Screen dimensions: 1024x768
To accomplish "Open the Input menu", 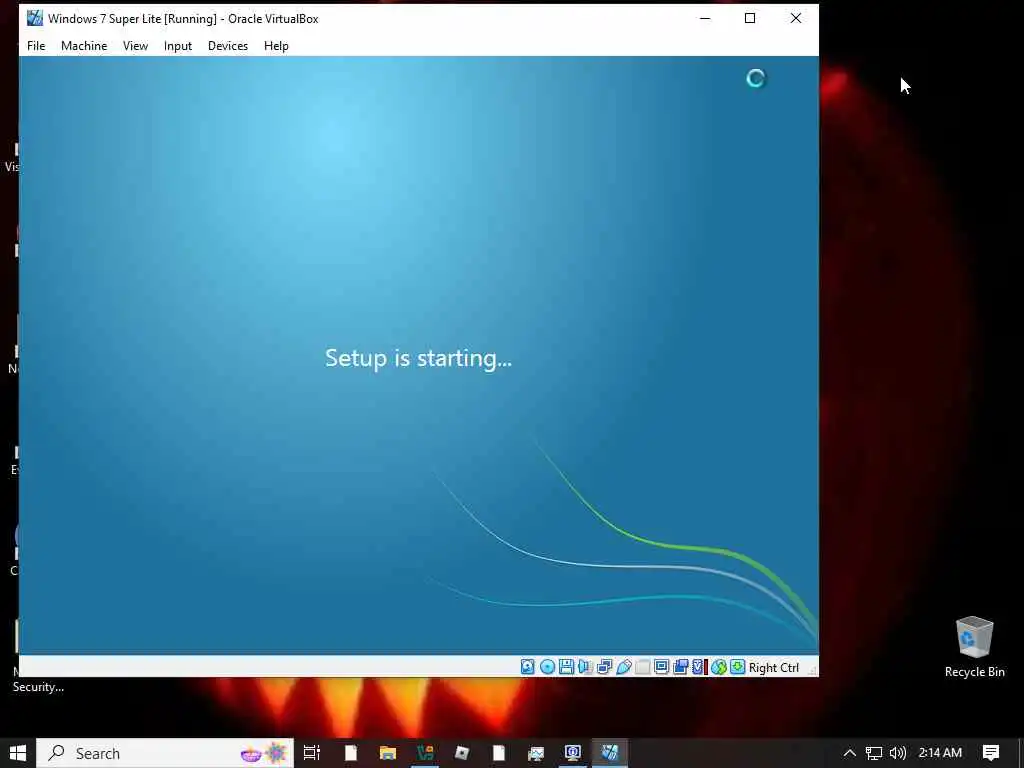I will pyautogui.click(x=178, y=46).
